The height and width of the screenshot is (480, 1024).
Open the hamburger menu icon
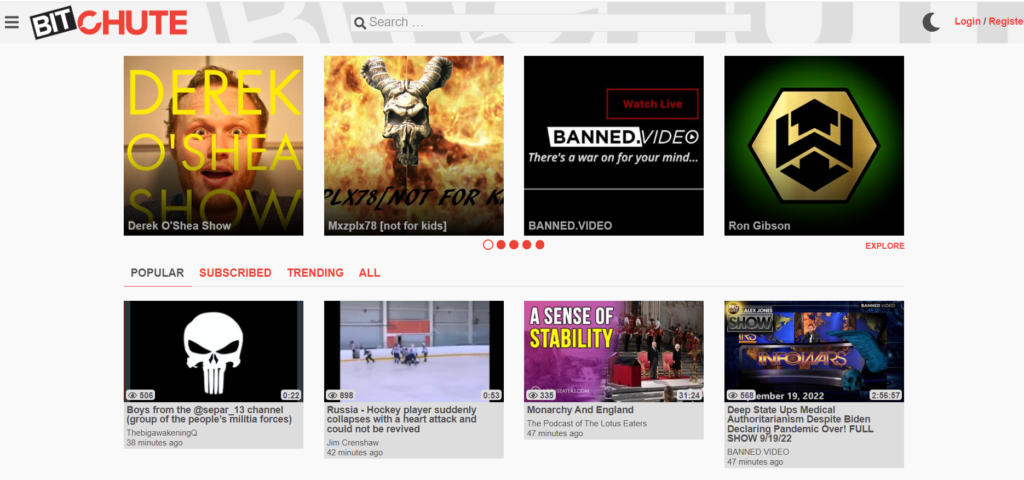12,22
